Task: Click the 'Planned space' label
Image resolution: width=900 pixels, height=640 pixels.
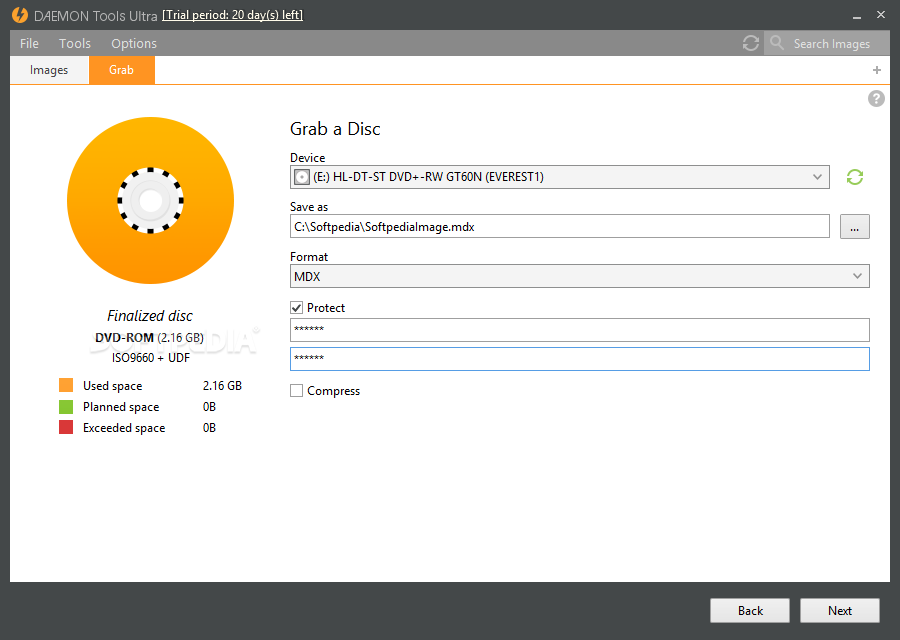Action: click(121, 407)
